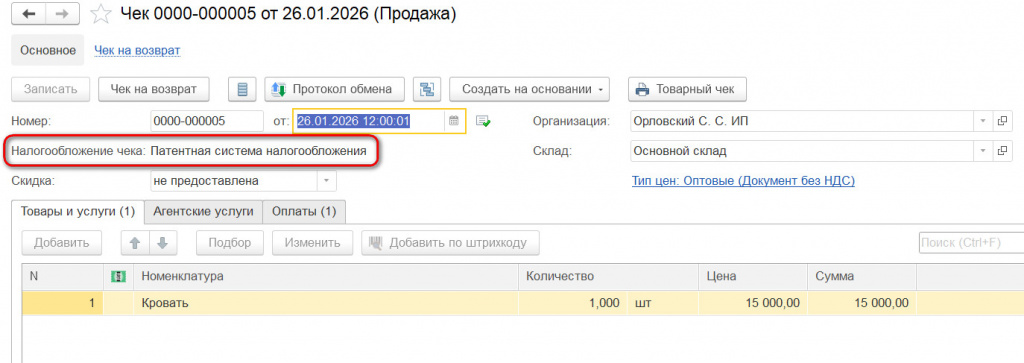Open Тип цен: Оптовые link
Screen dimensions: 1024x363
point(743,180)
